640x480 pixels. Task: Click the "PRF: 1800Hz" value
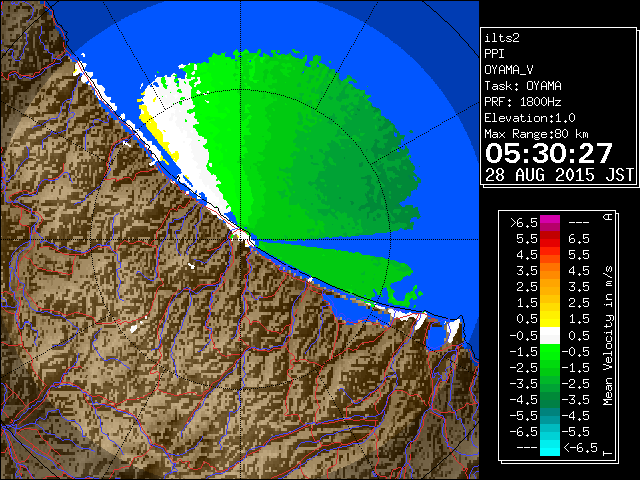pos(523,102)
